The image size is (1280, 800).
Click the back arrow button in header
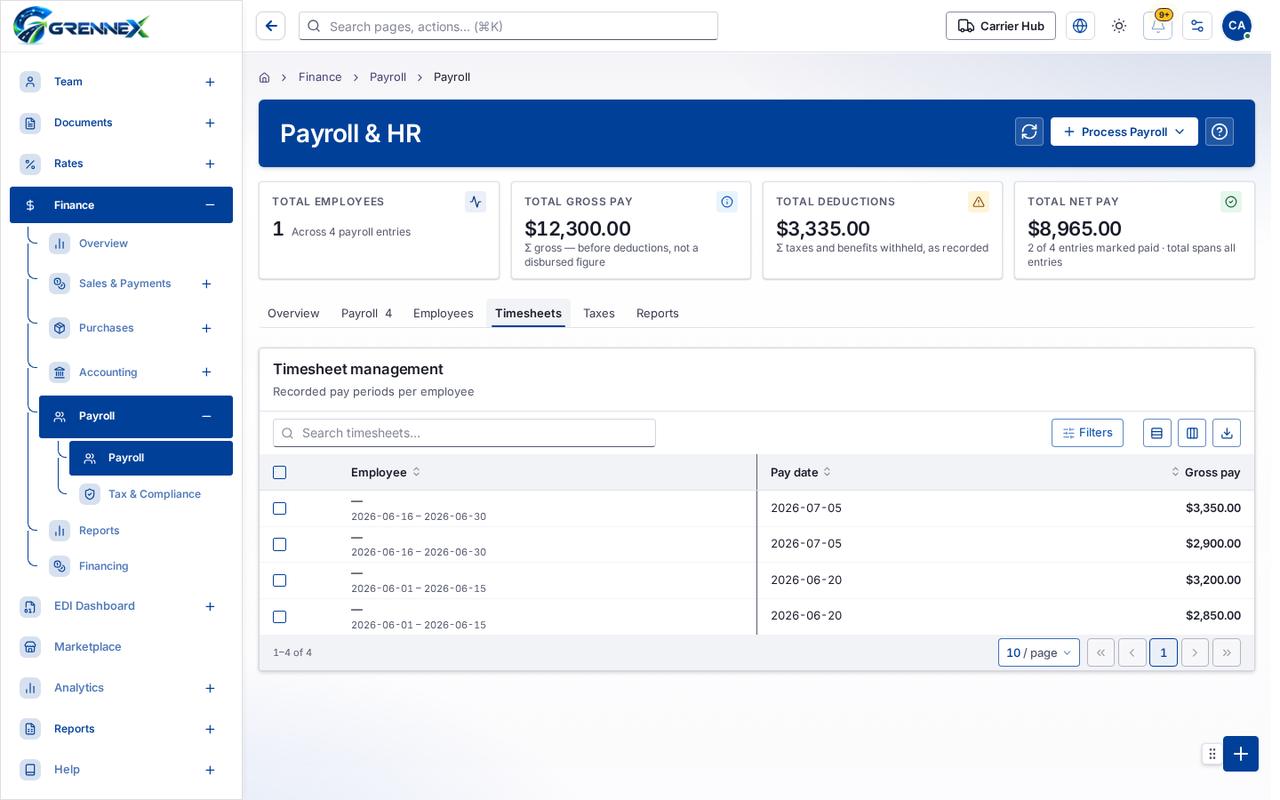coord(271,26)
